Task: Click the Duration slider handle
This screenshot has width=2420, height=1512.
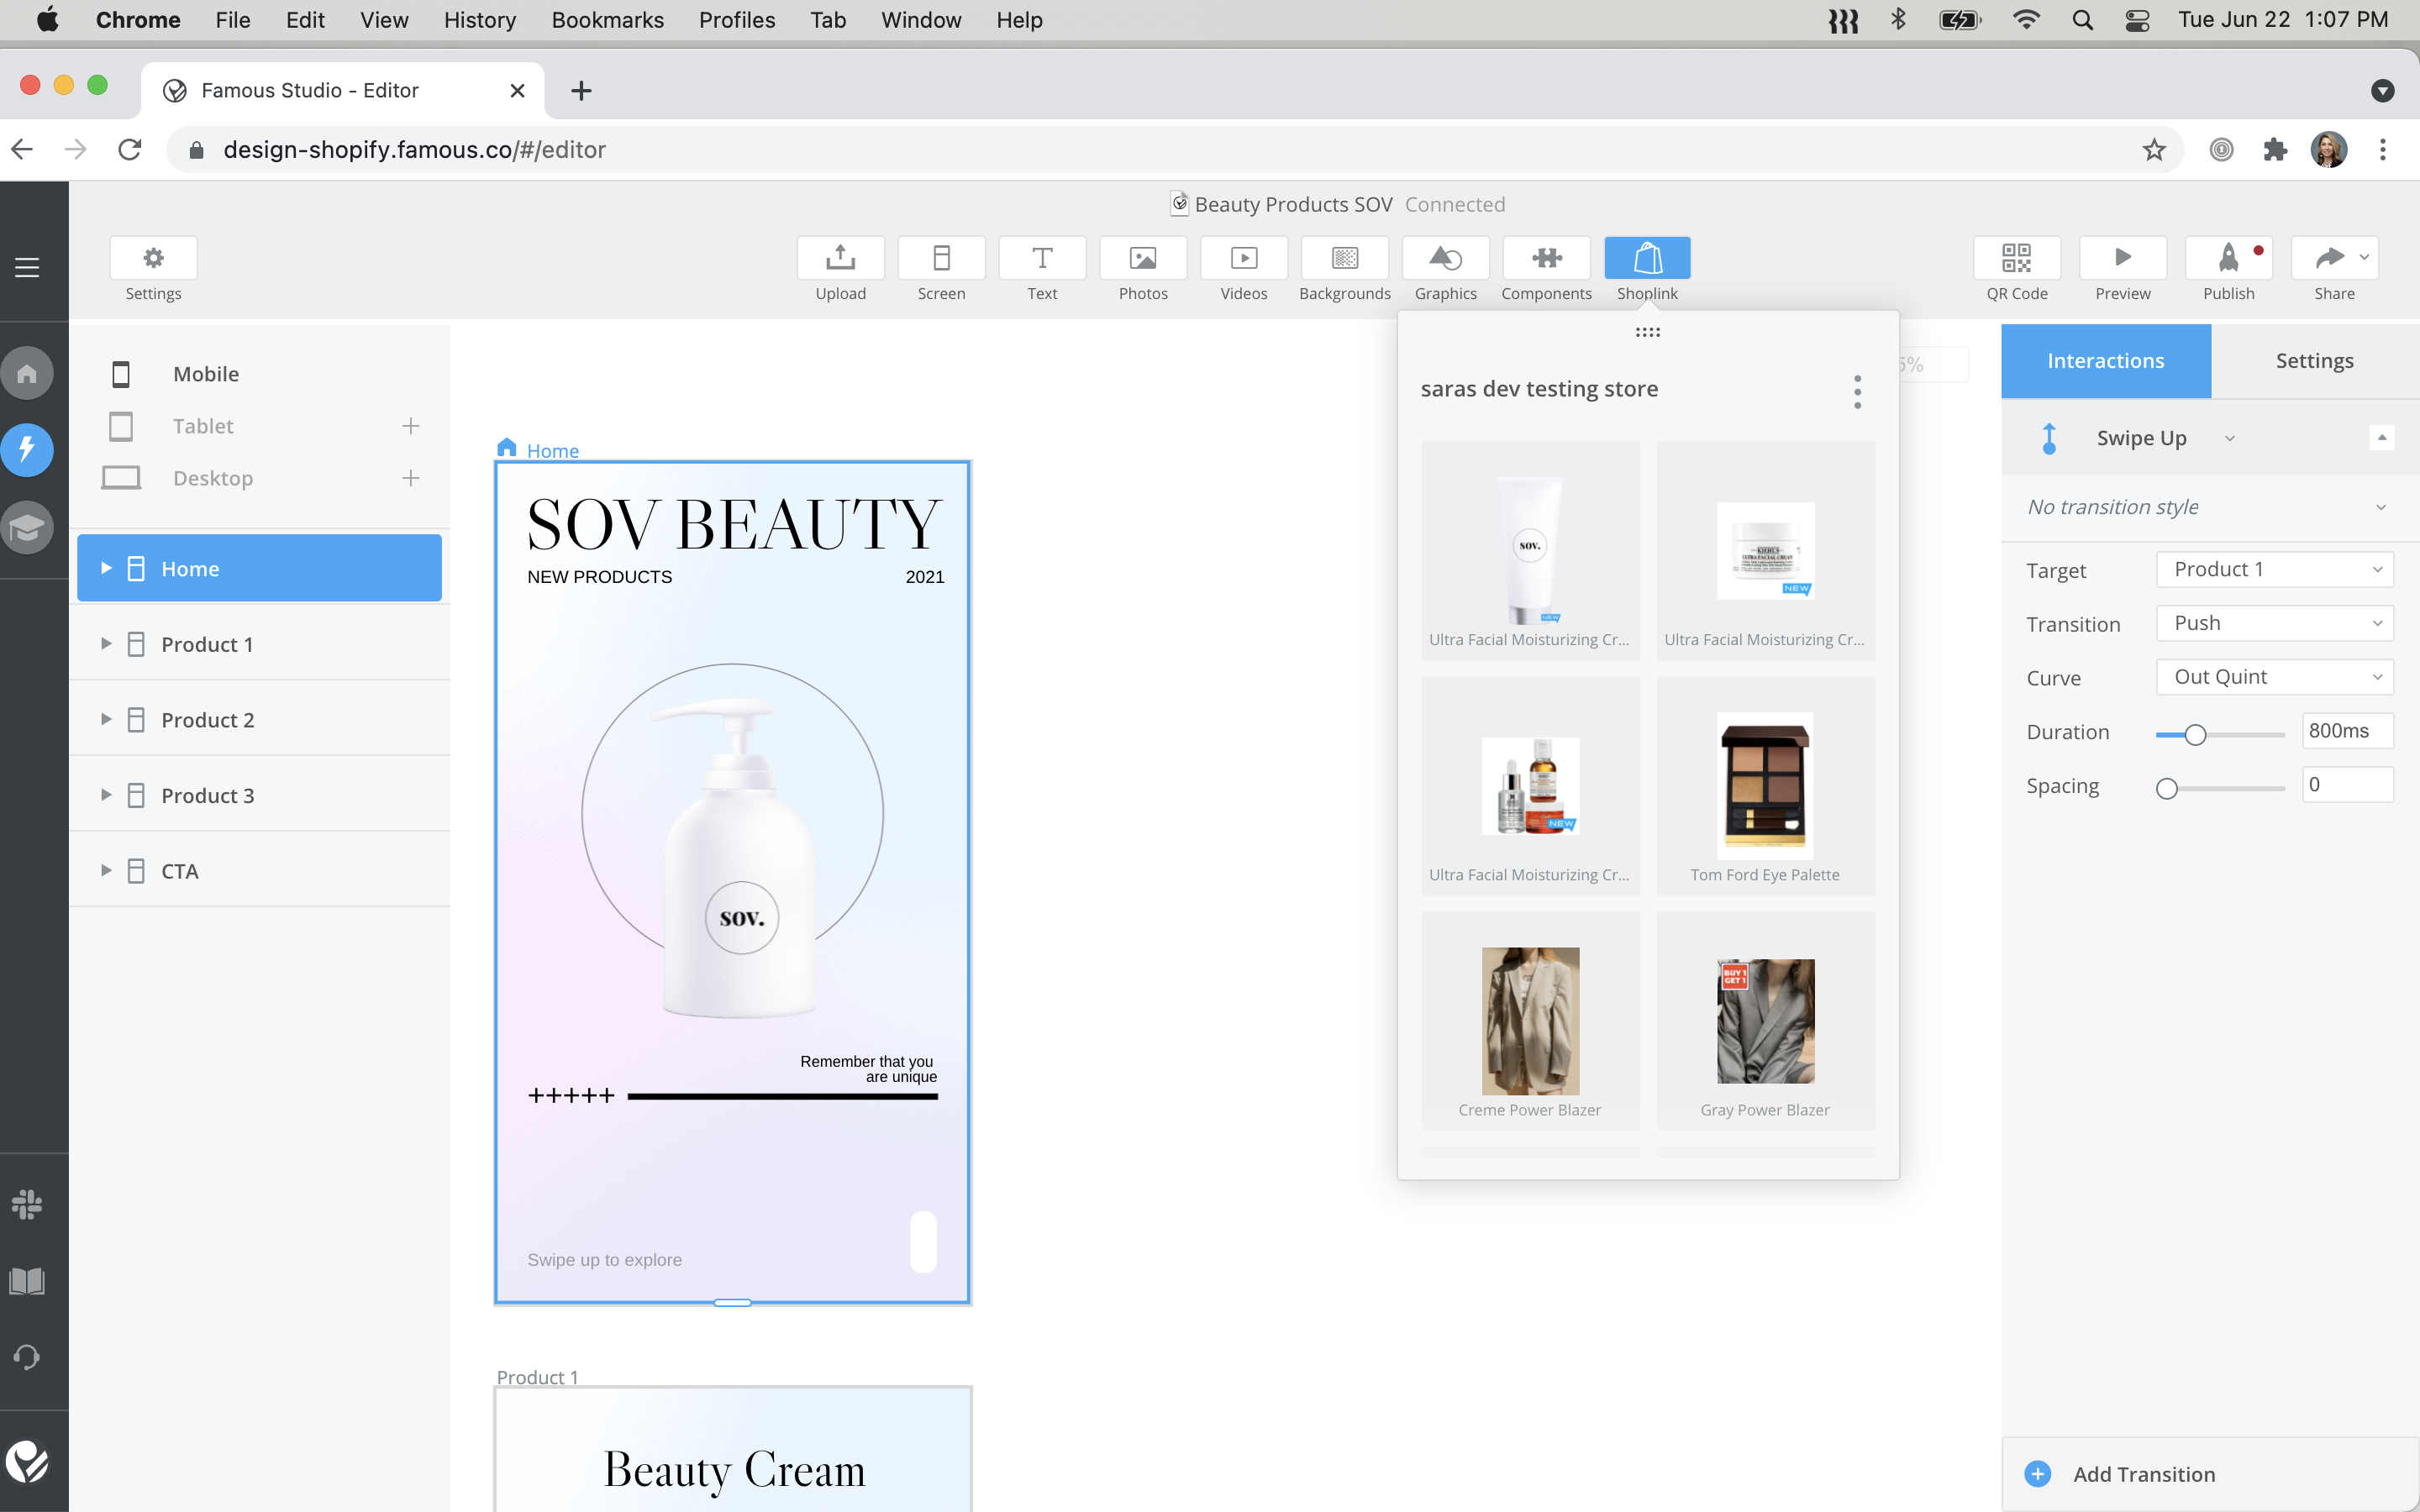Action: pyautogui.click(x=2195, y=734)
